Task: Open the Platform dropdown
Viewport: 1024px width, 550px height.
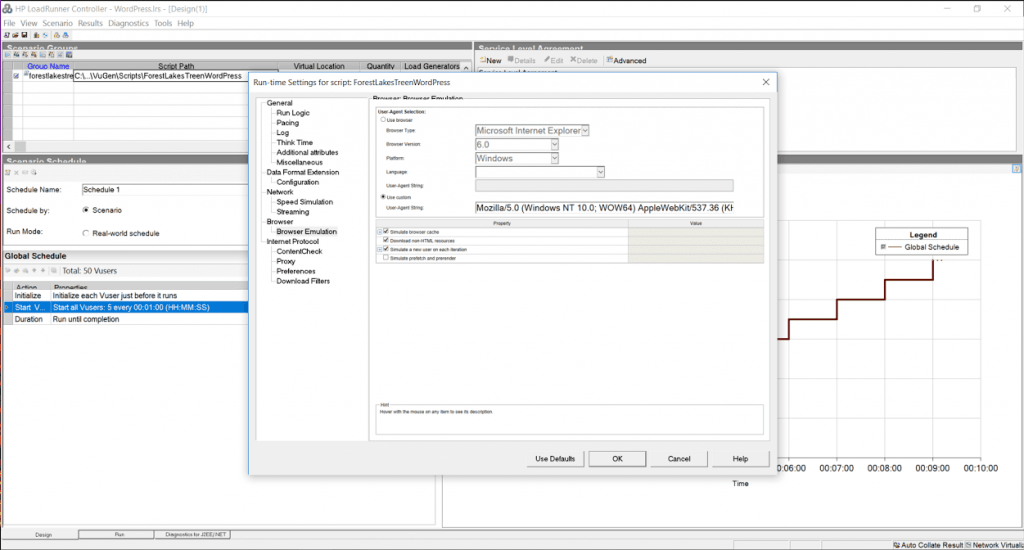Action: pyautogui.click(x=554, y=158)
